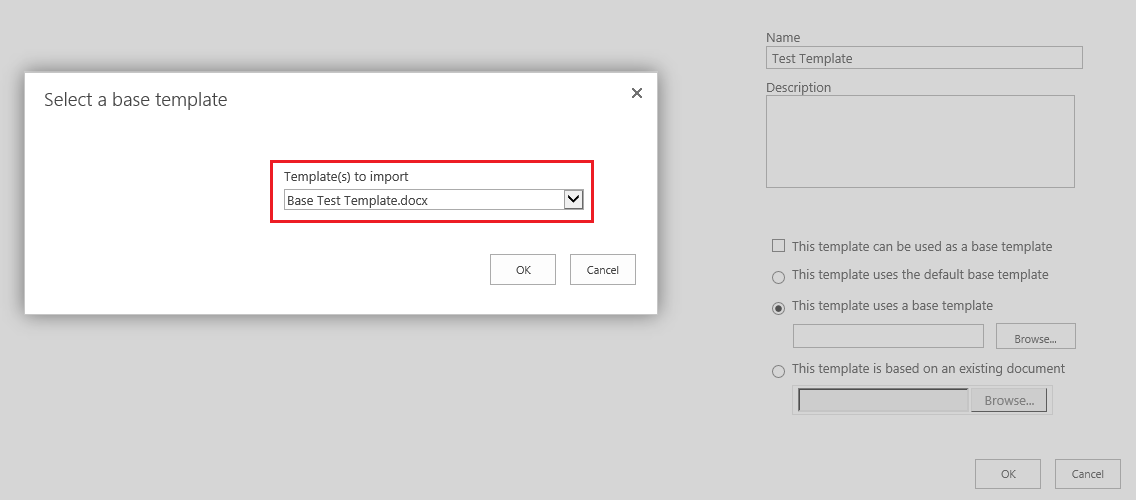Browse for an existing document

pos(1008,400)
